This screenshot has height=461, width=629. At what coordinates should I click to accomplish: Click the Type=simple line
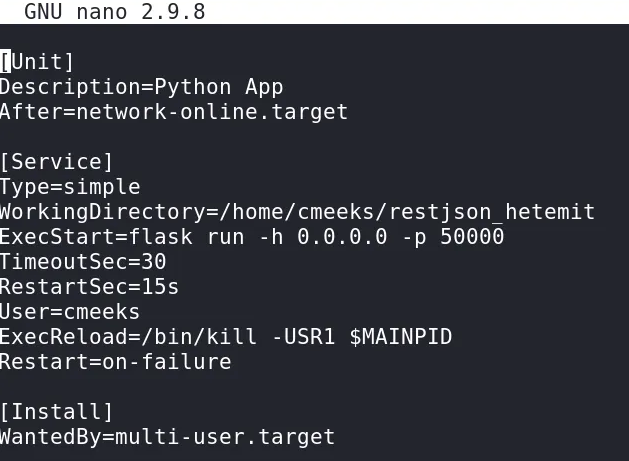click(70, 187)
